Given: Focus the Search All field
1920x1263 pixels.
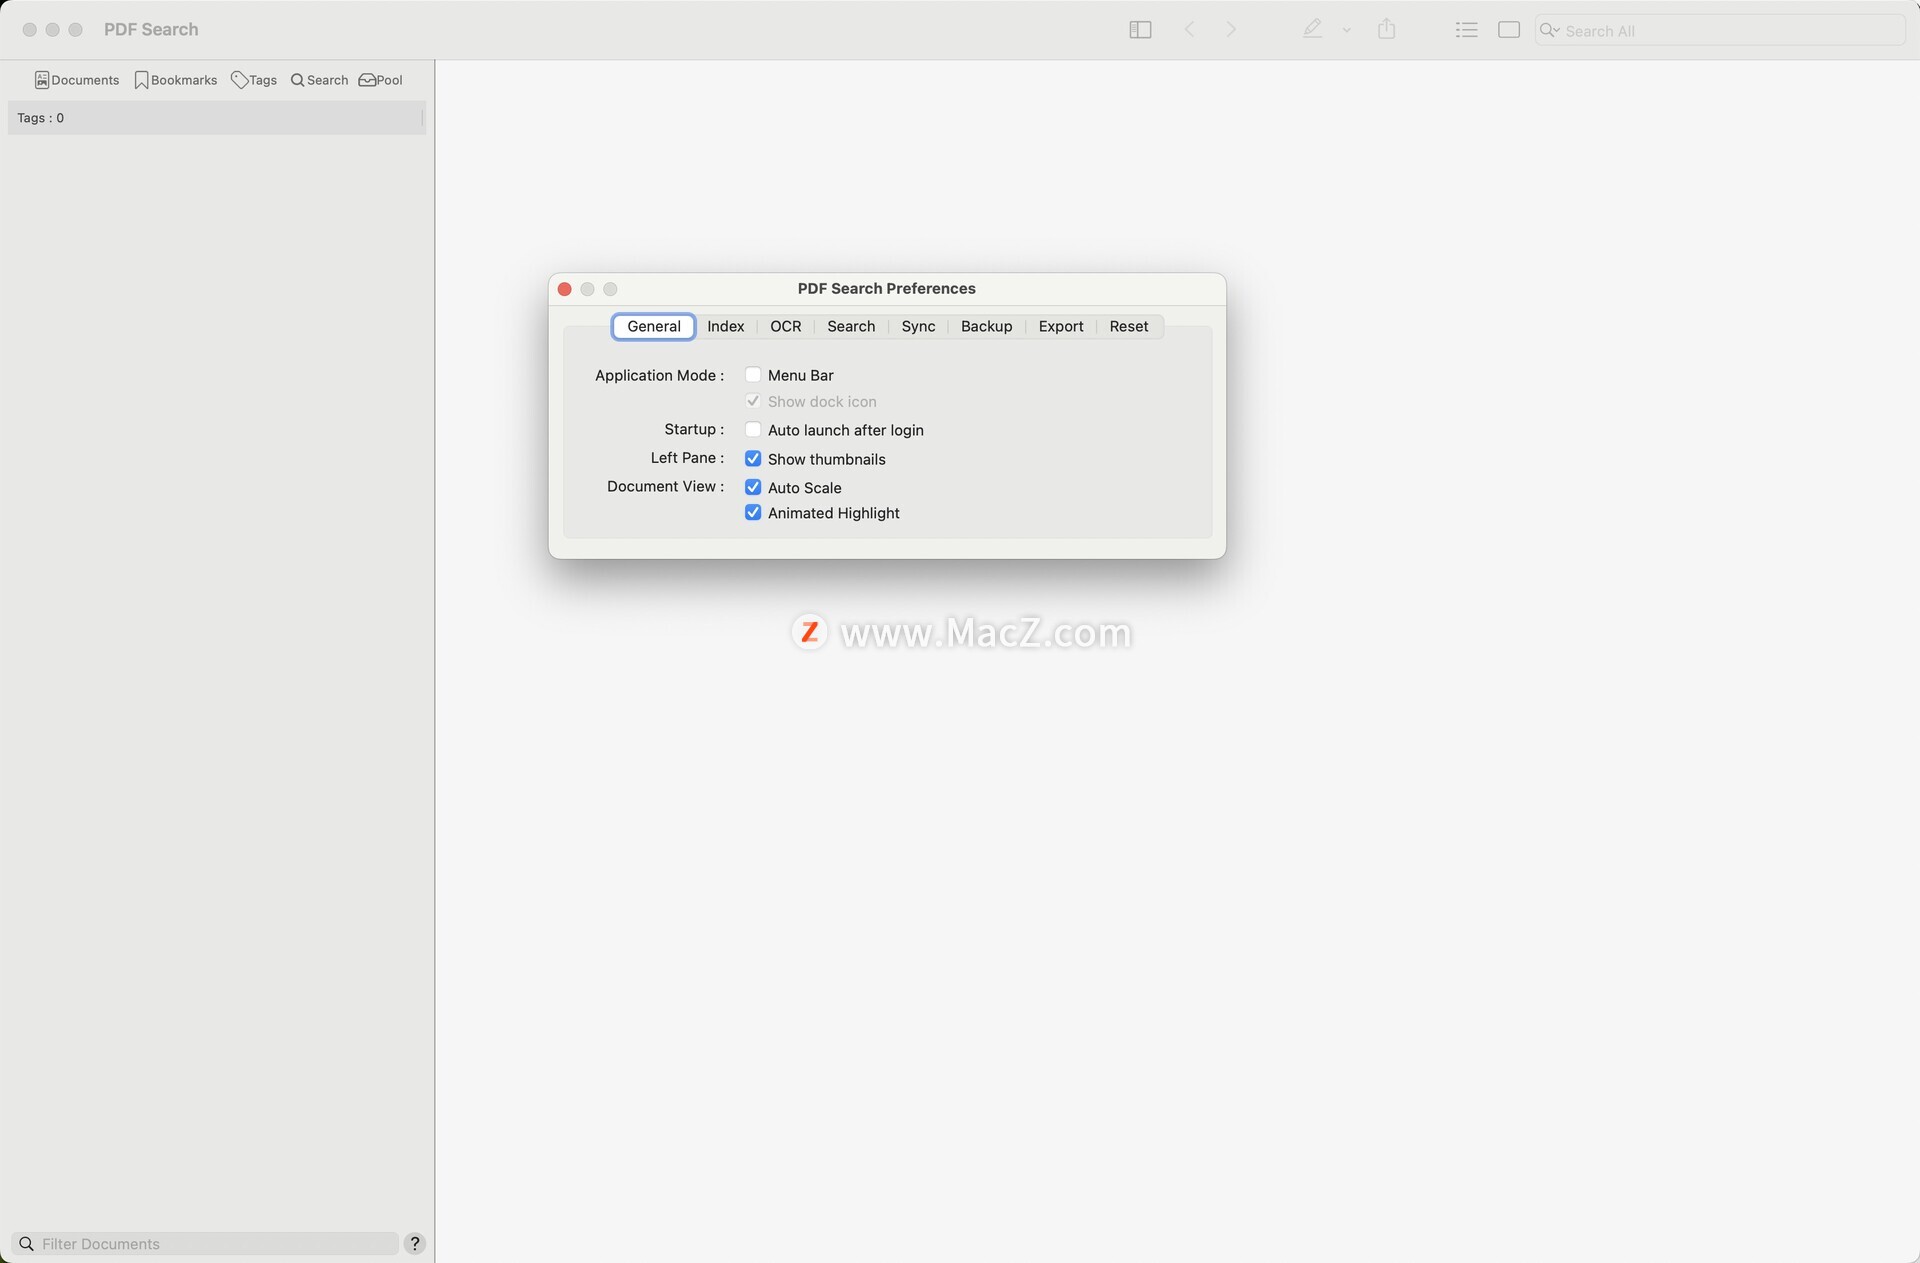Looking at the screenshot, I should [x=1720, y=30].
